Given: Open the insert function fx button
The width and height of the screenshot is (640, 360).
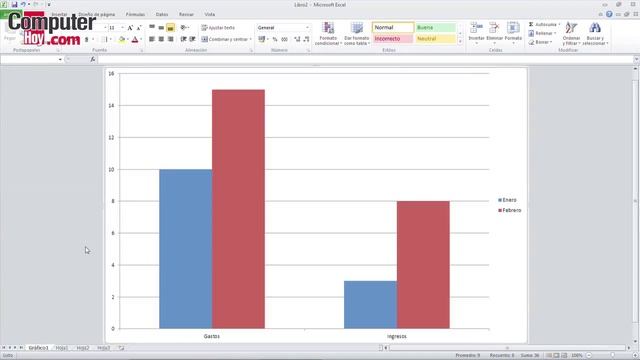Looking at the screenshot, I should (93, 60).
